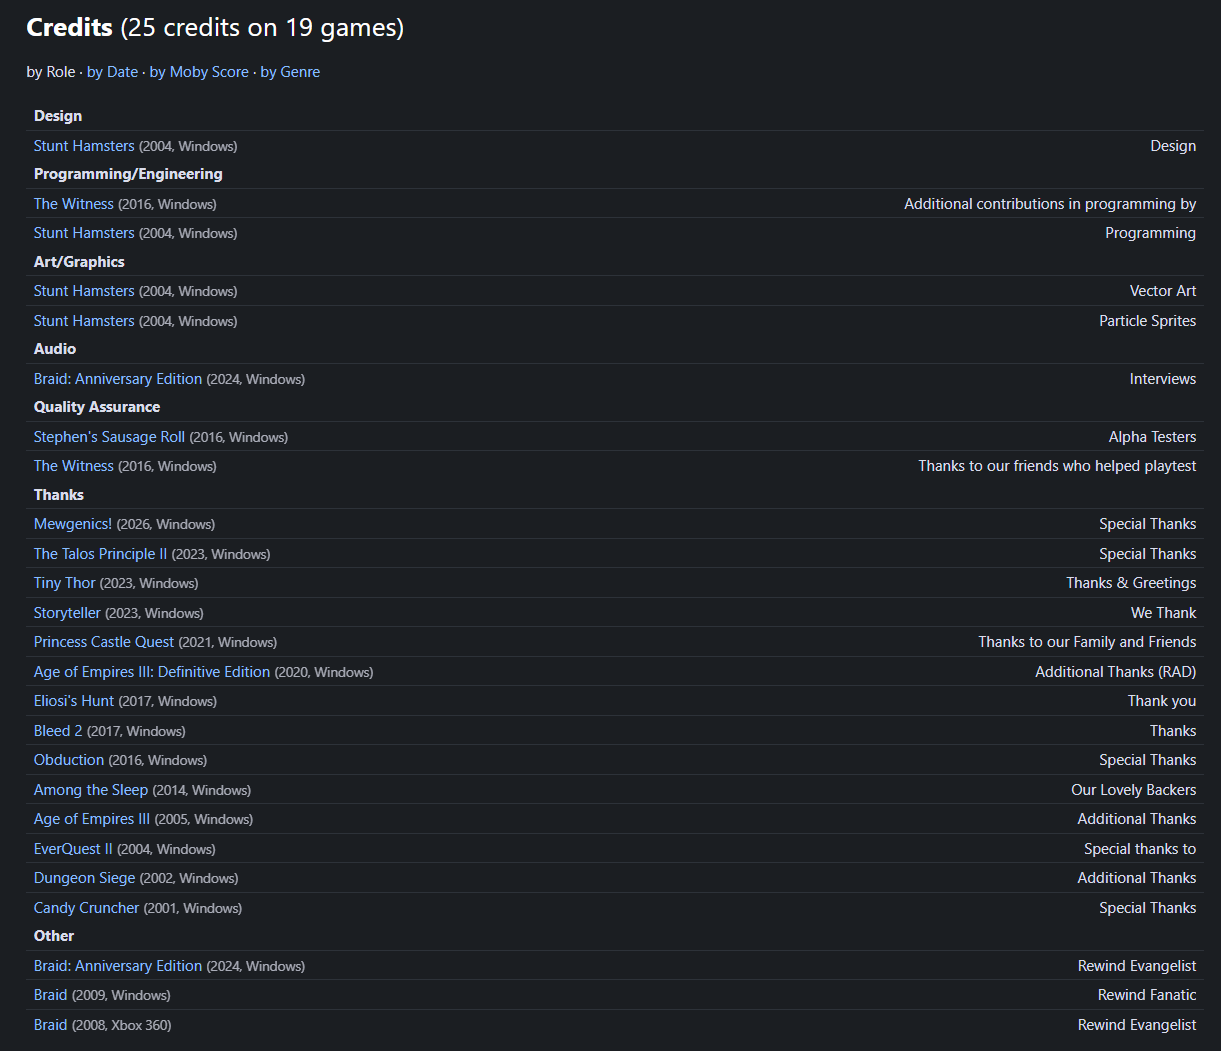
Task: Open Among the Sleep link
Action: (91, 790)
